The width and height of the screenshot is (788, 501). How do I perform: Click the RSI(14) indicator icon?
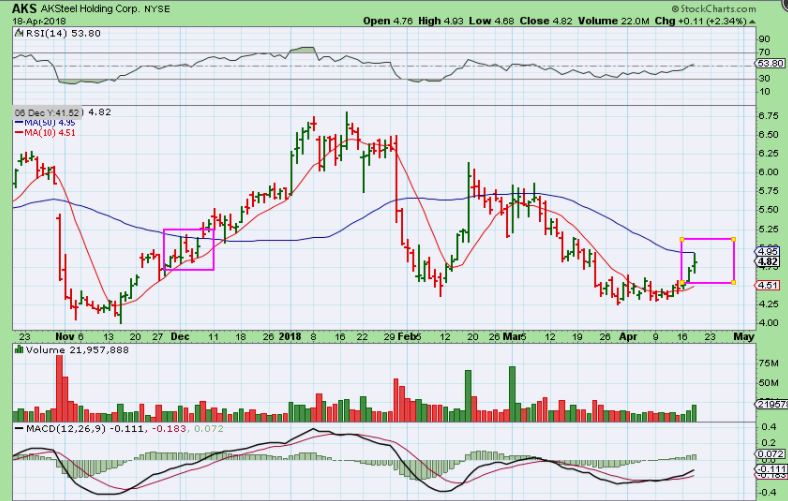tap(19, 33)
